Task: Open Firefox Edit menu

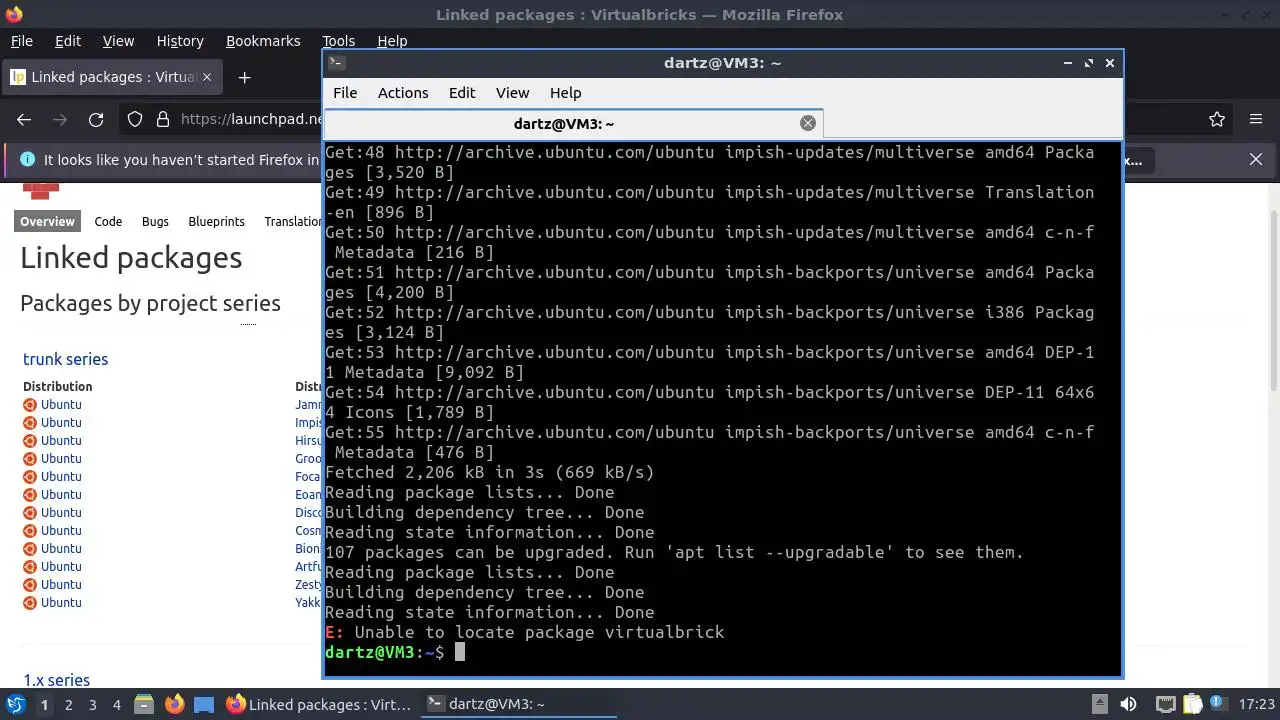Action: 68,41
